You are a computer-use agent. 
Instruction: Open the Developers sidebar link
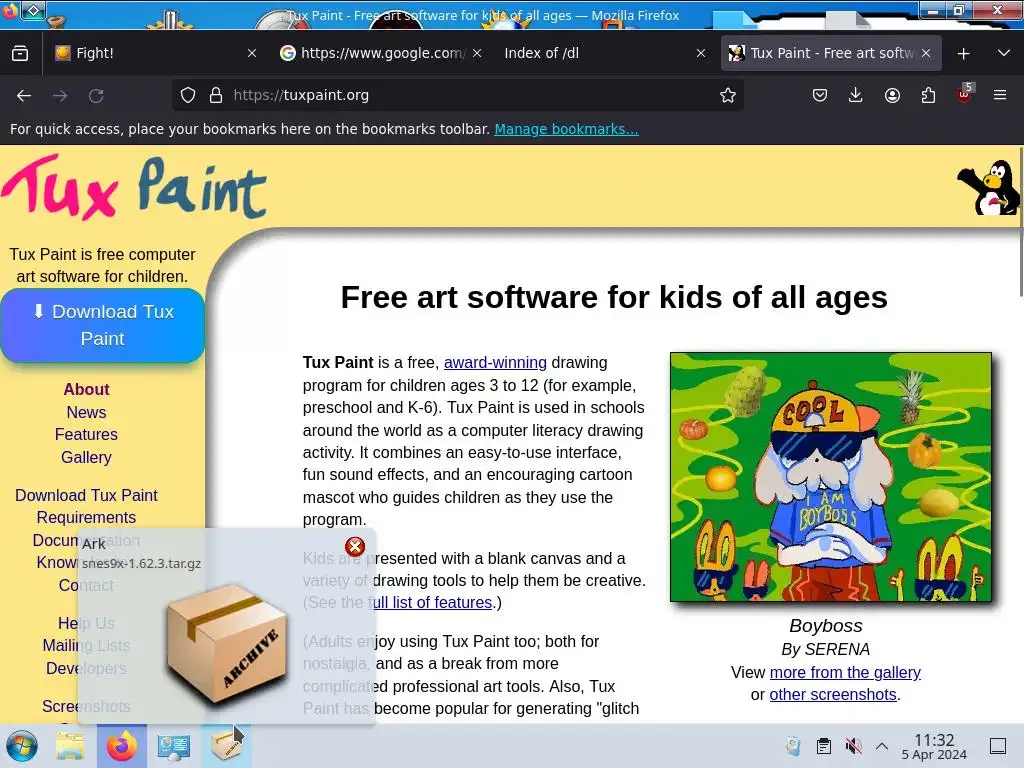(86, 668)
